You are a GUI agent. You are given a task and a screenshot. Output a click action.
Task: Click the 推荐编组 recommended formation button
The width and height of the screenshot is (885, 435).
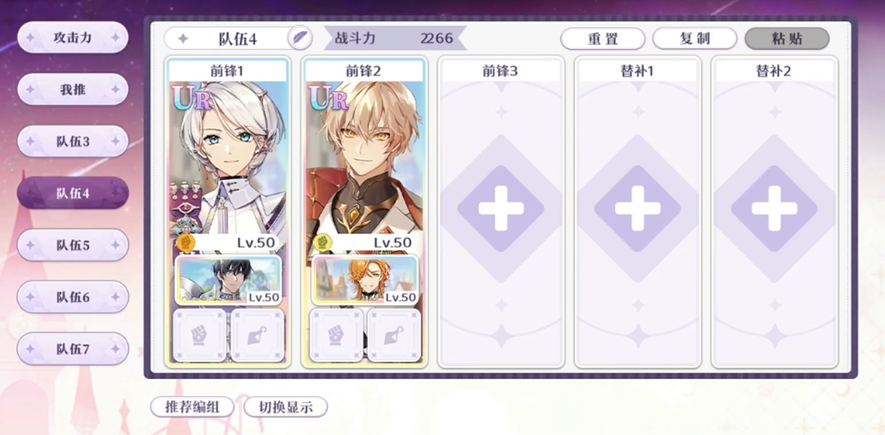click(192, 407)
